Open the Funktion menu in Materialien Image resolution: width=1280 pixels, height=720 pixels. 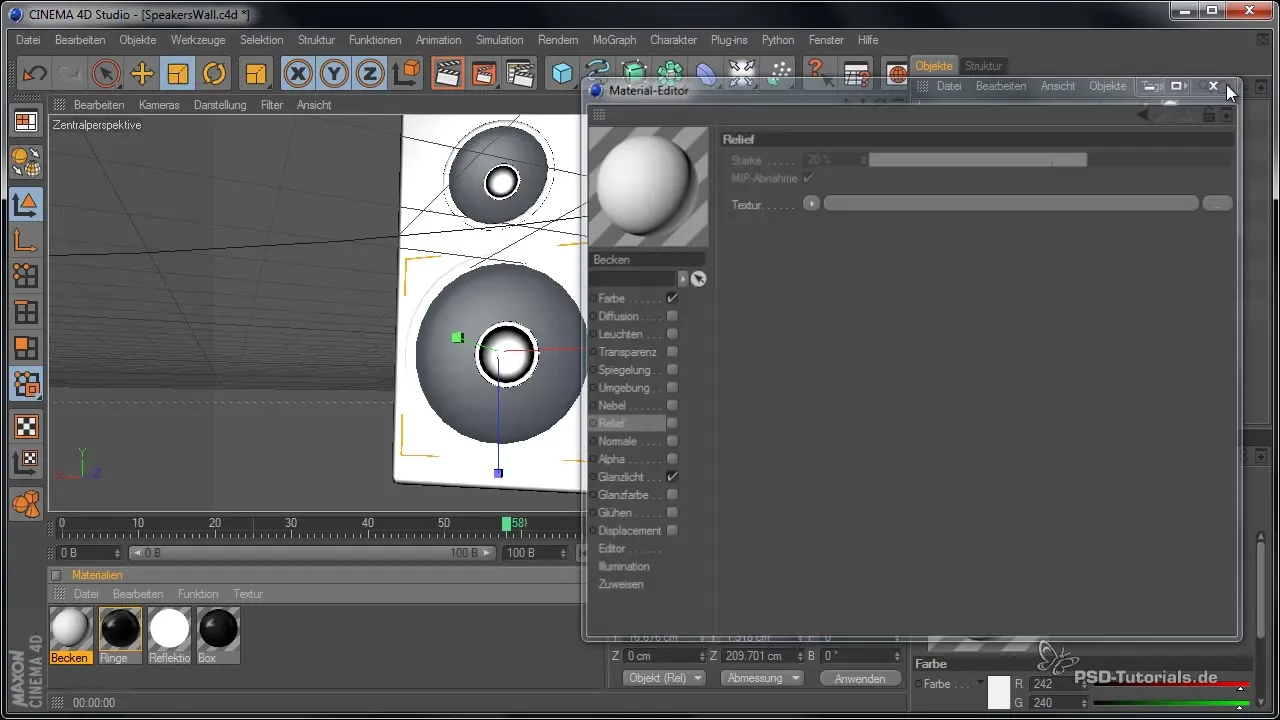coord(198,594)
